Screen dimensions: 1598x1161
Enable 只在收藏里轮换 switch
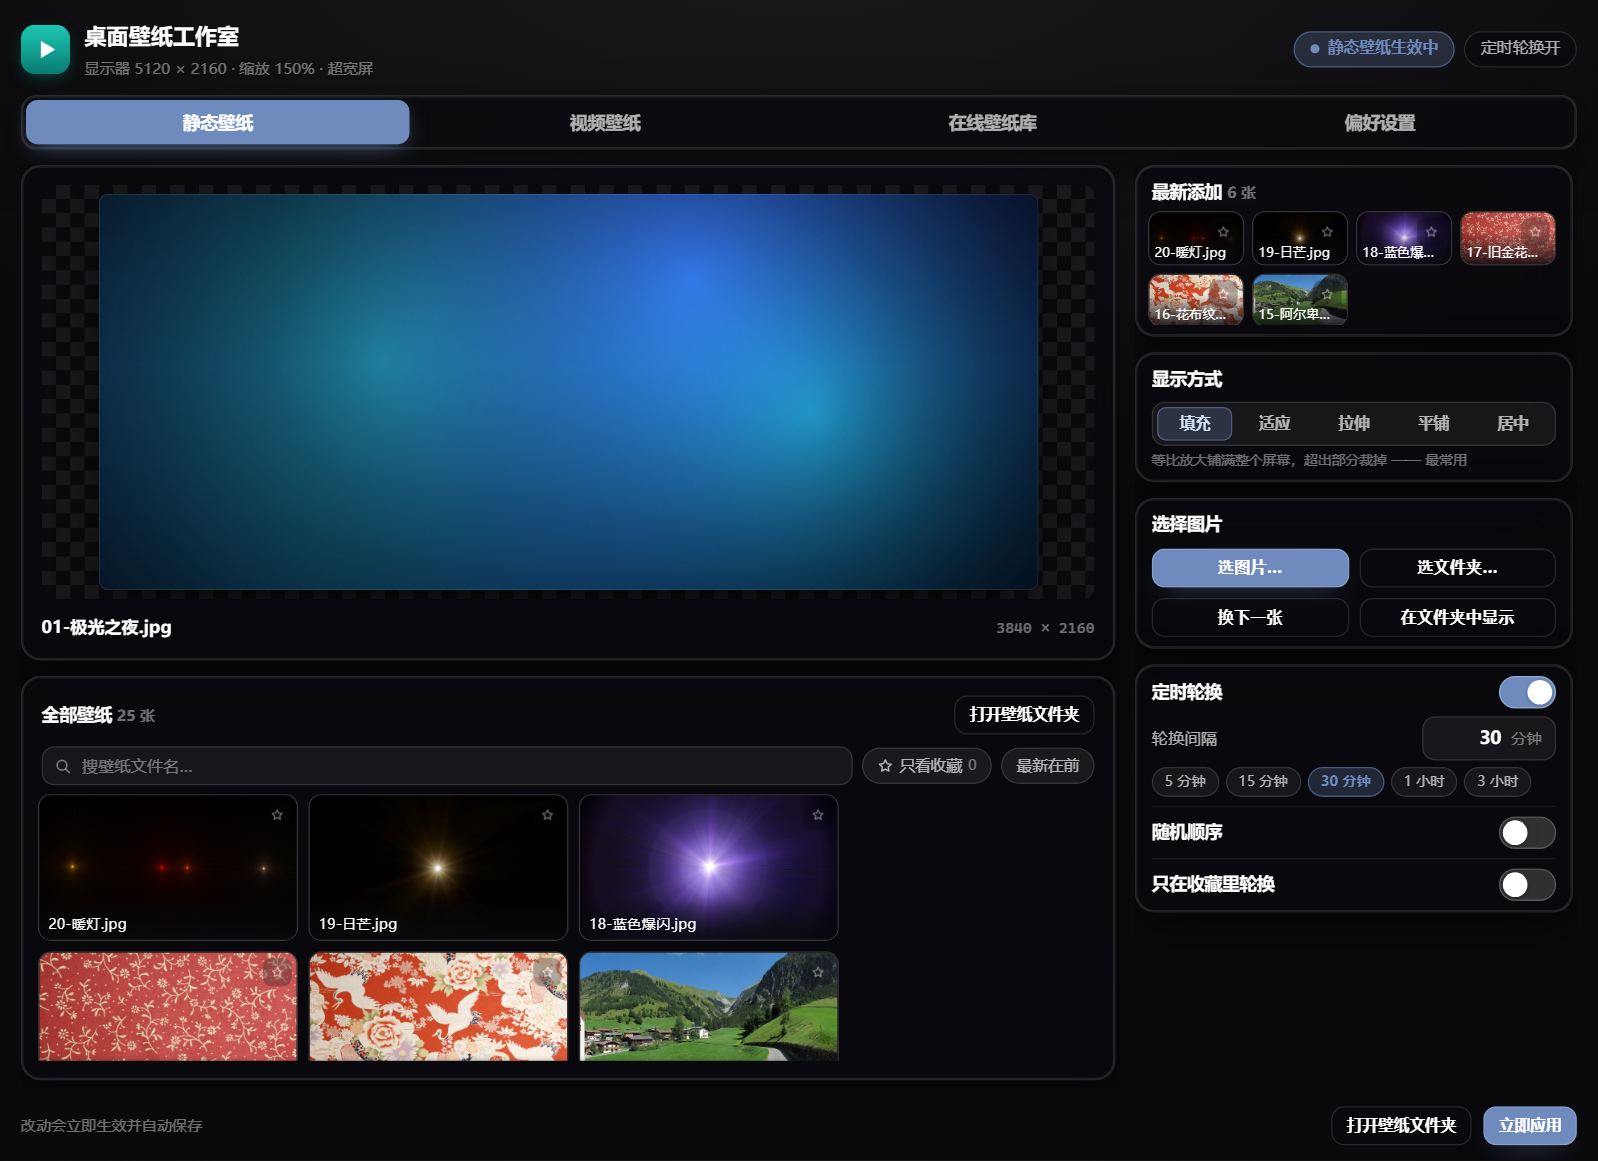coord(1527,884)
